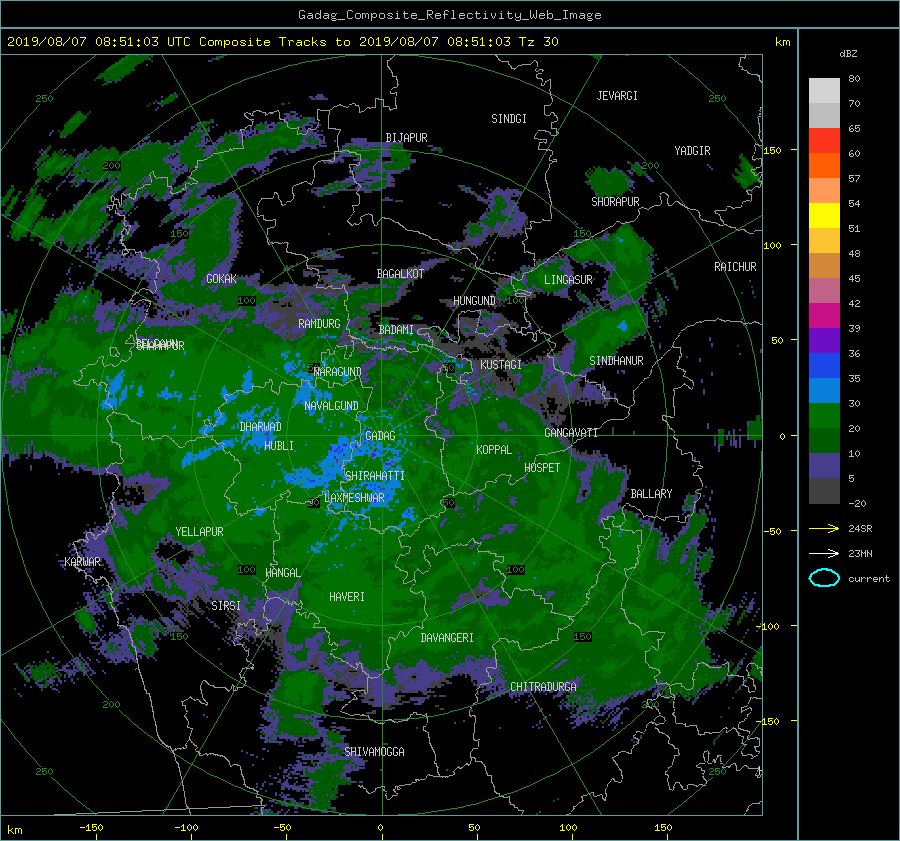Click the CHITRADURGA city label
The image size is (900, 841).
click(543, 687)
